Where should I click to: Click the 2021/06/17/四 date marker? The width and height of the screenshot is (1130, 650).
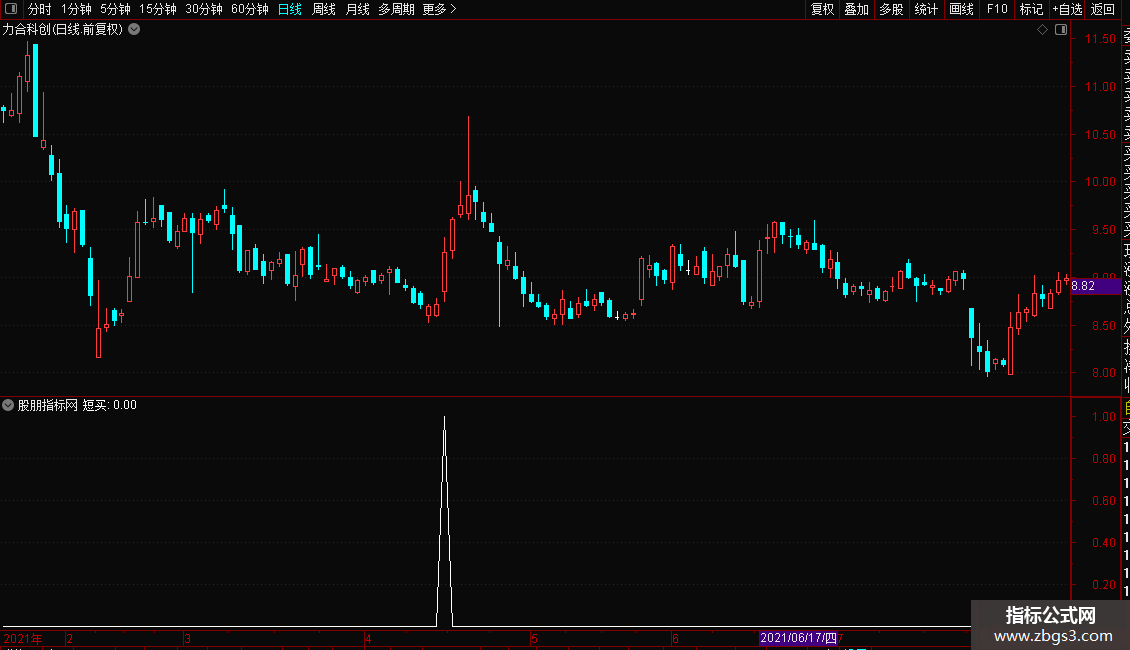pos(798,638)
